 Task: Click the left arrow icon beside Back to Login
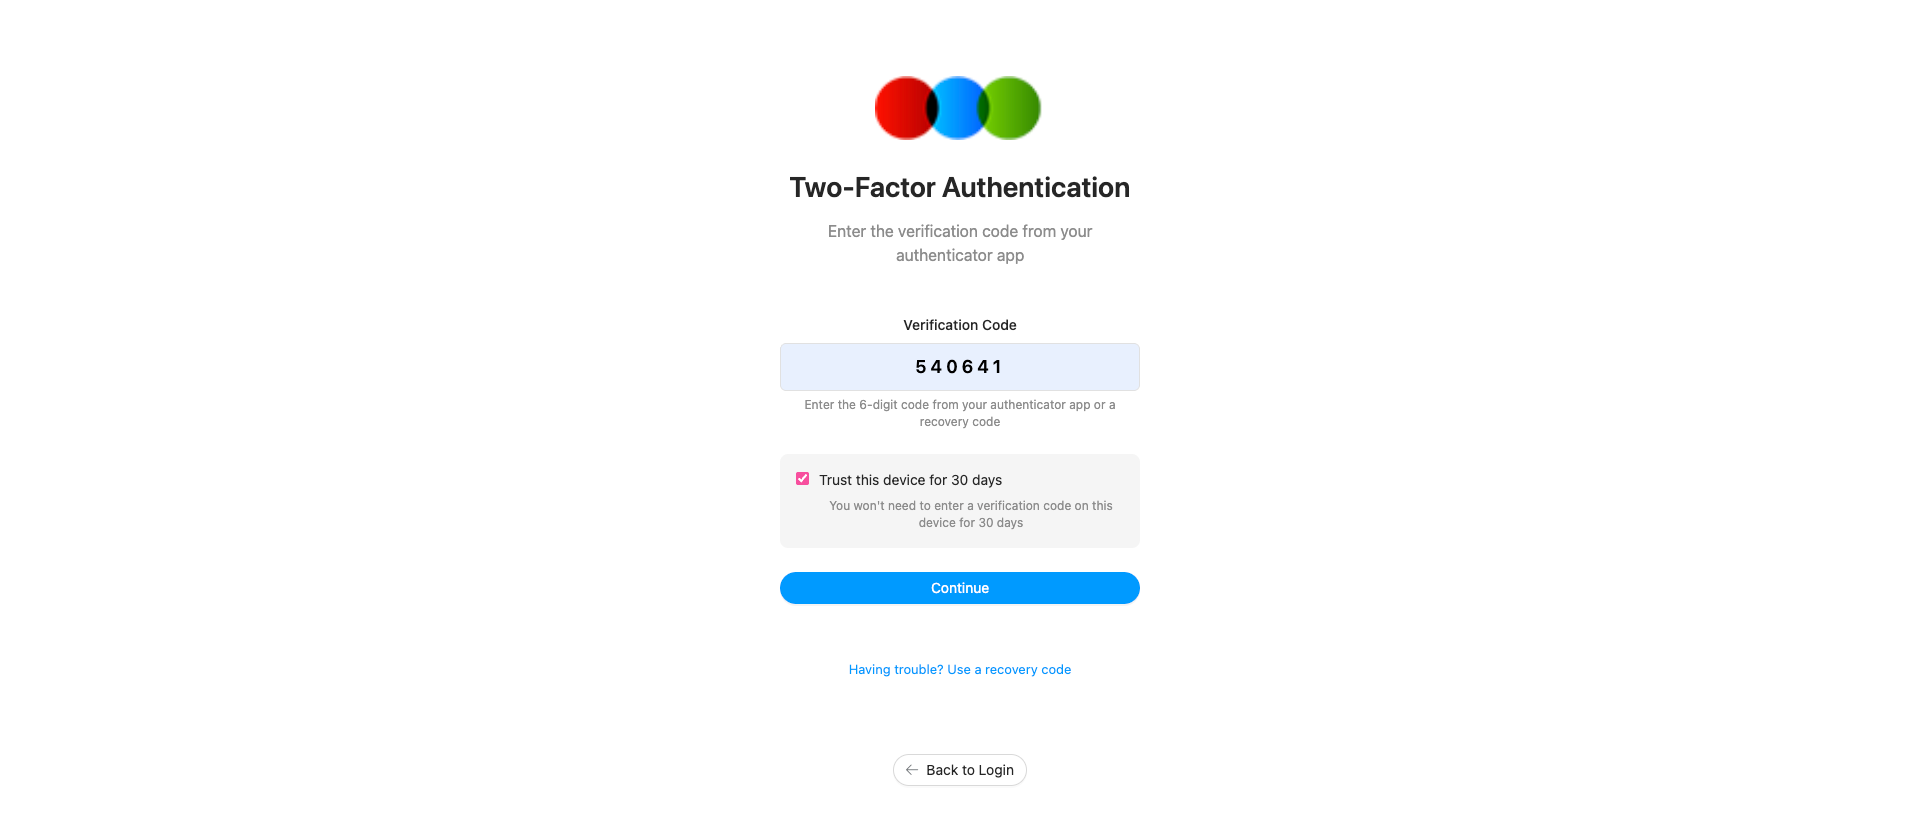click(x=911, y=770)
